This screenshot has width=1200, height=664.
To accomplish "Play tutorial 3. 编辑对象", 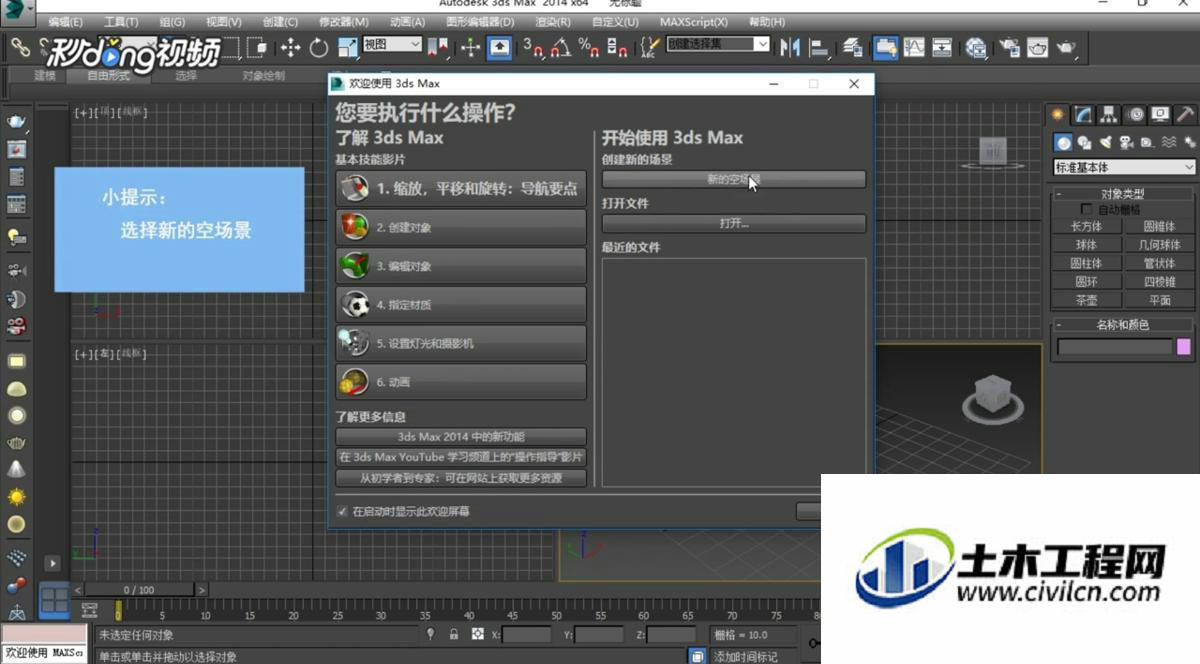I will point(460,266).
